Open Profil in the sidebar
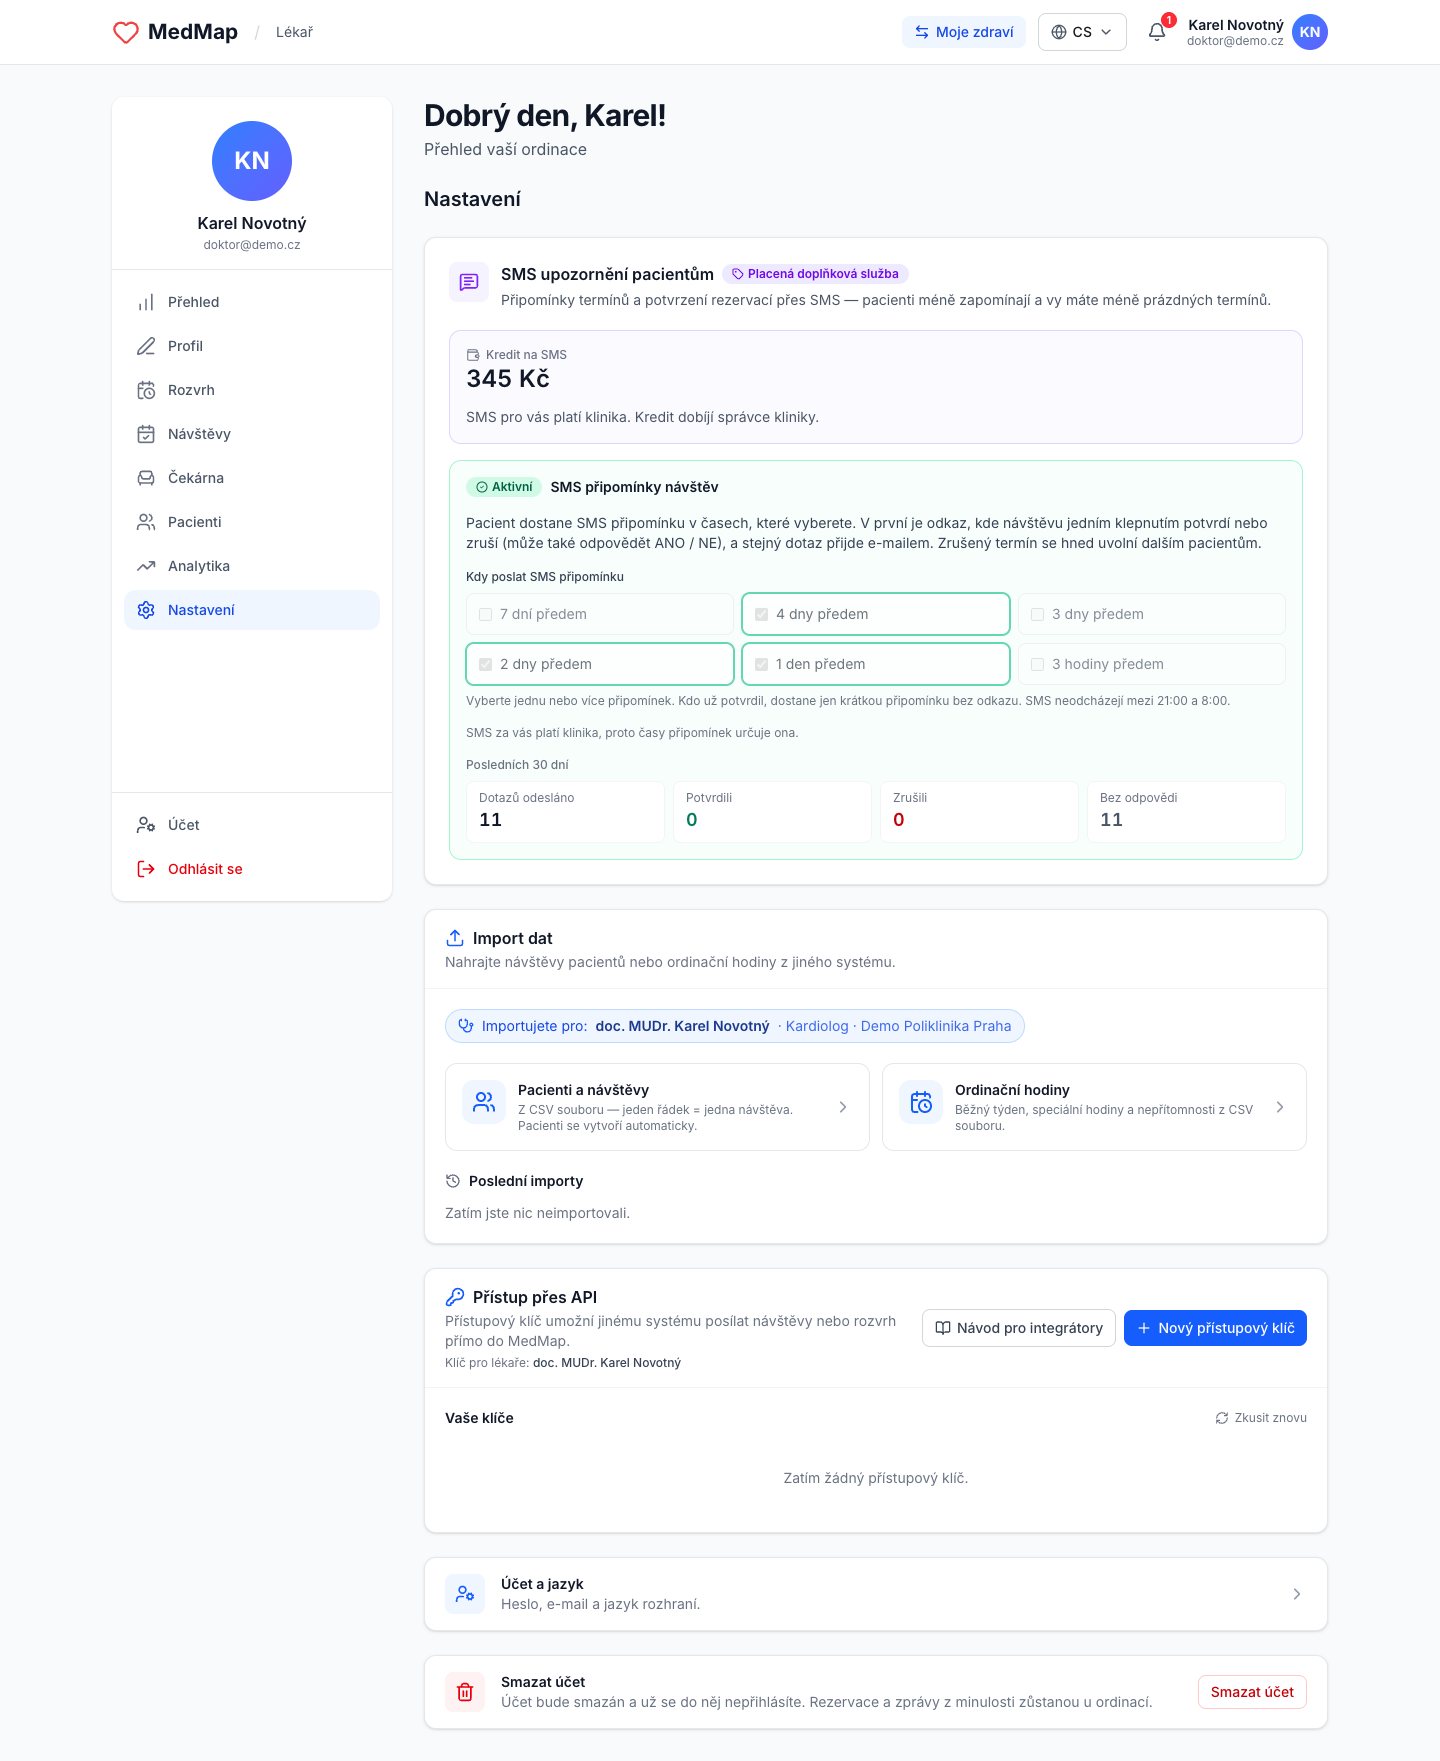 (252, 346)
